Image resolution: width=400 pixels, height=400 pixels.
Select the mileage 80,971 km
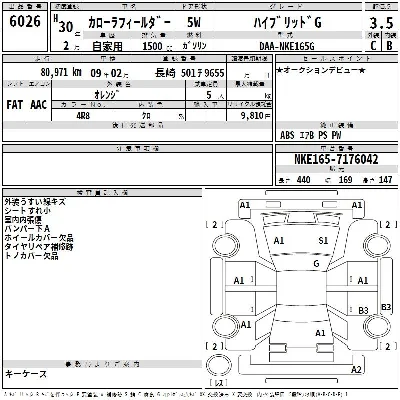click(61, 72)
